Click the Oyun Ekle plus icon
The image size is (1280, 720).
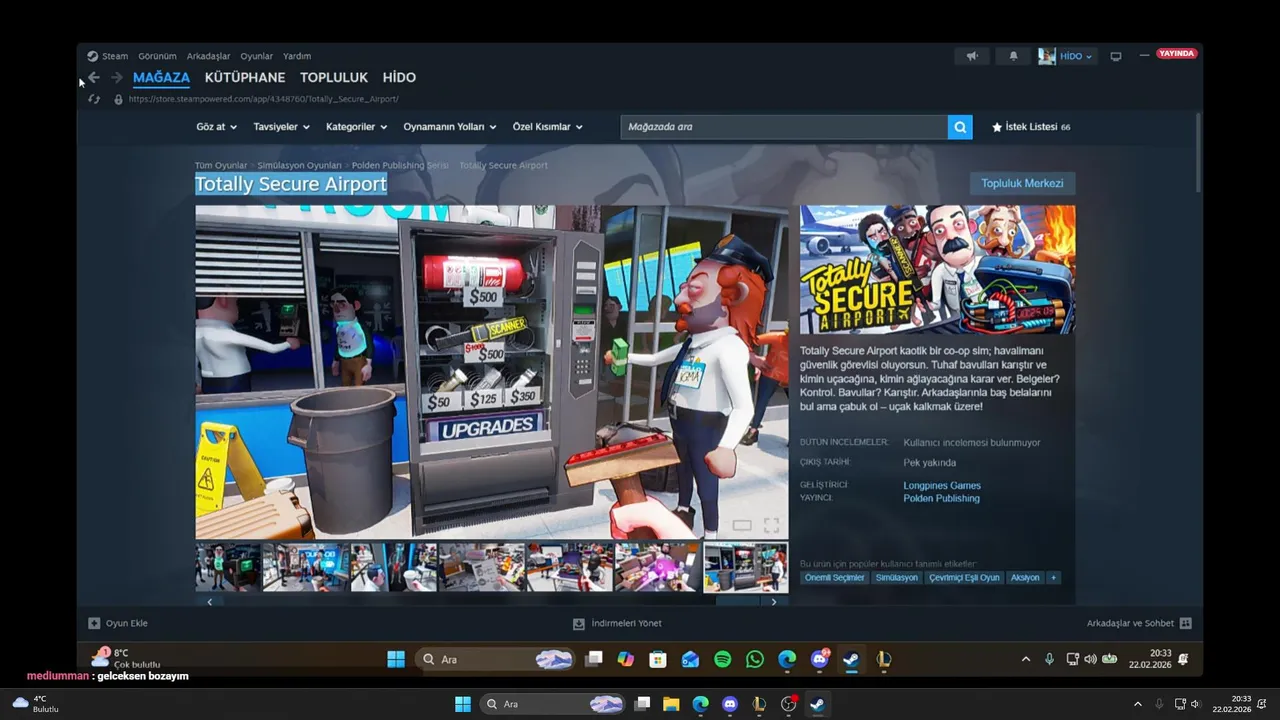pos(94,623)
